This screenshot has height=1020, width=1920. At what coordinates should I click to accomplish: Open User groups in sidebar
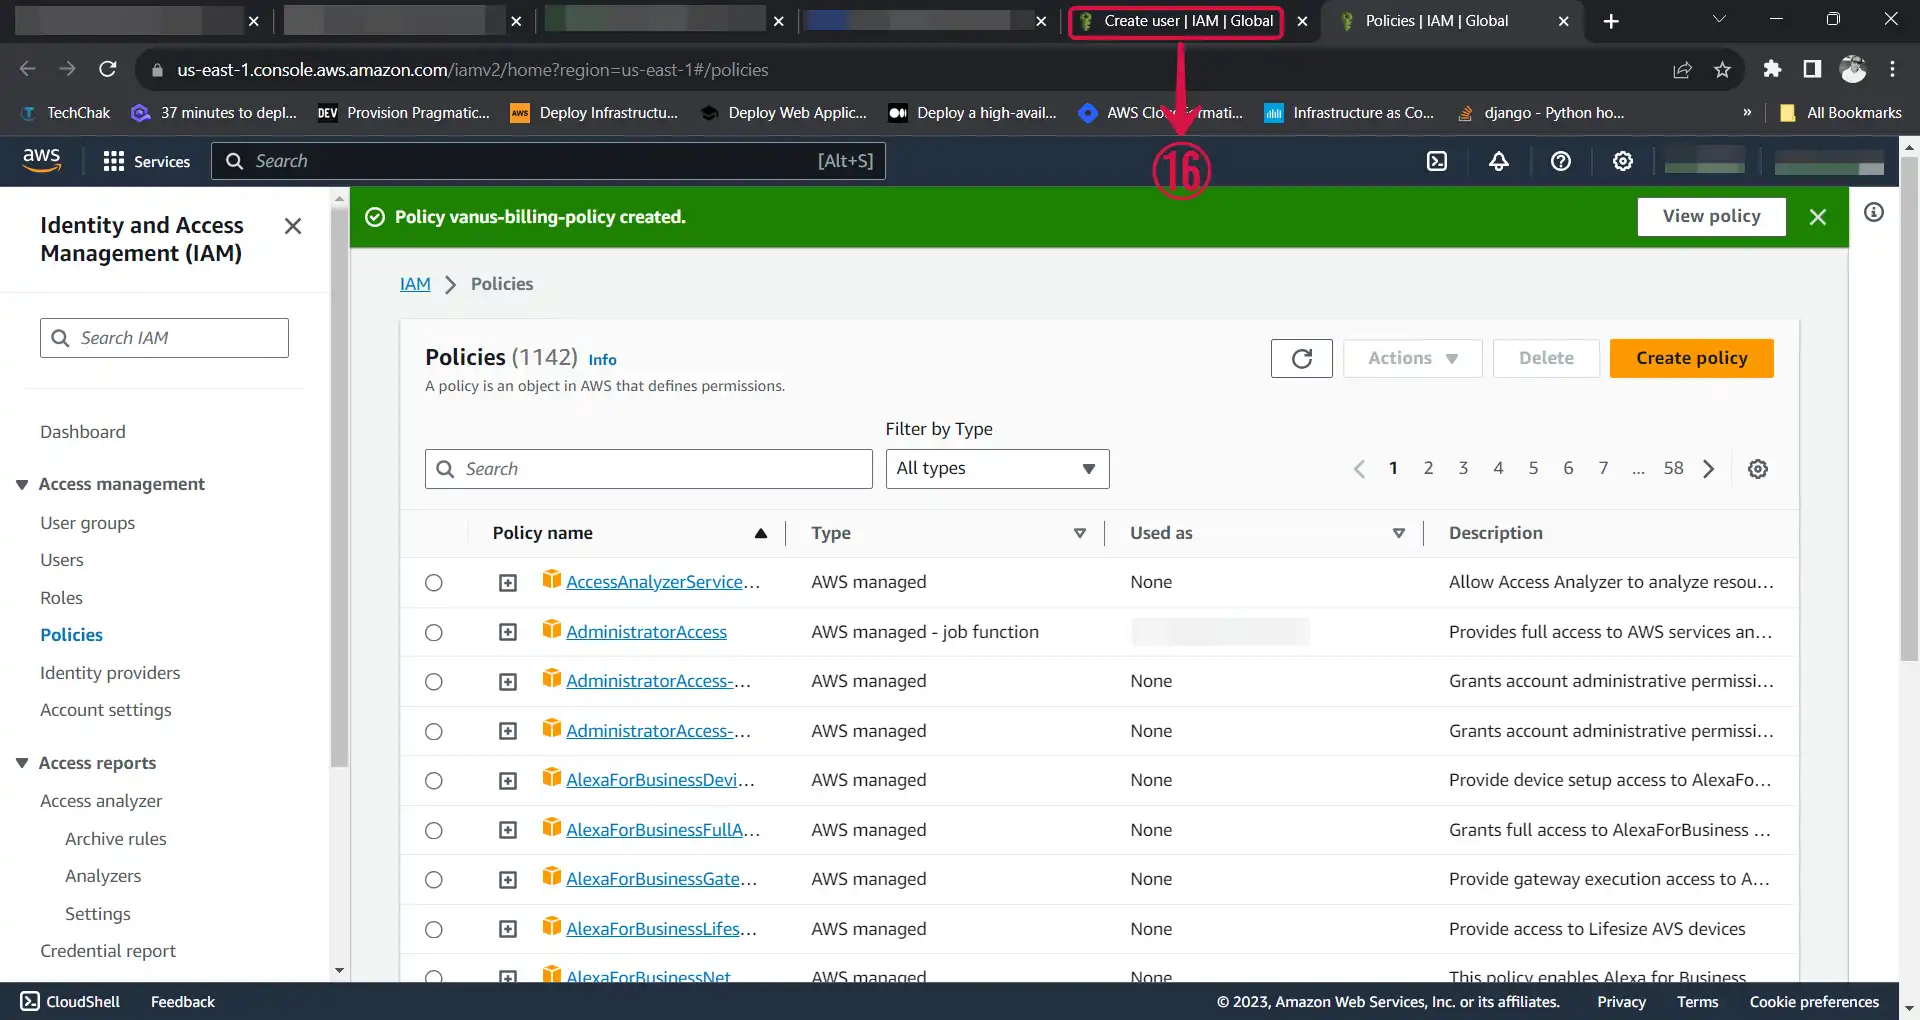coord(87,523)
